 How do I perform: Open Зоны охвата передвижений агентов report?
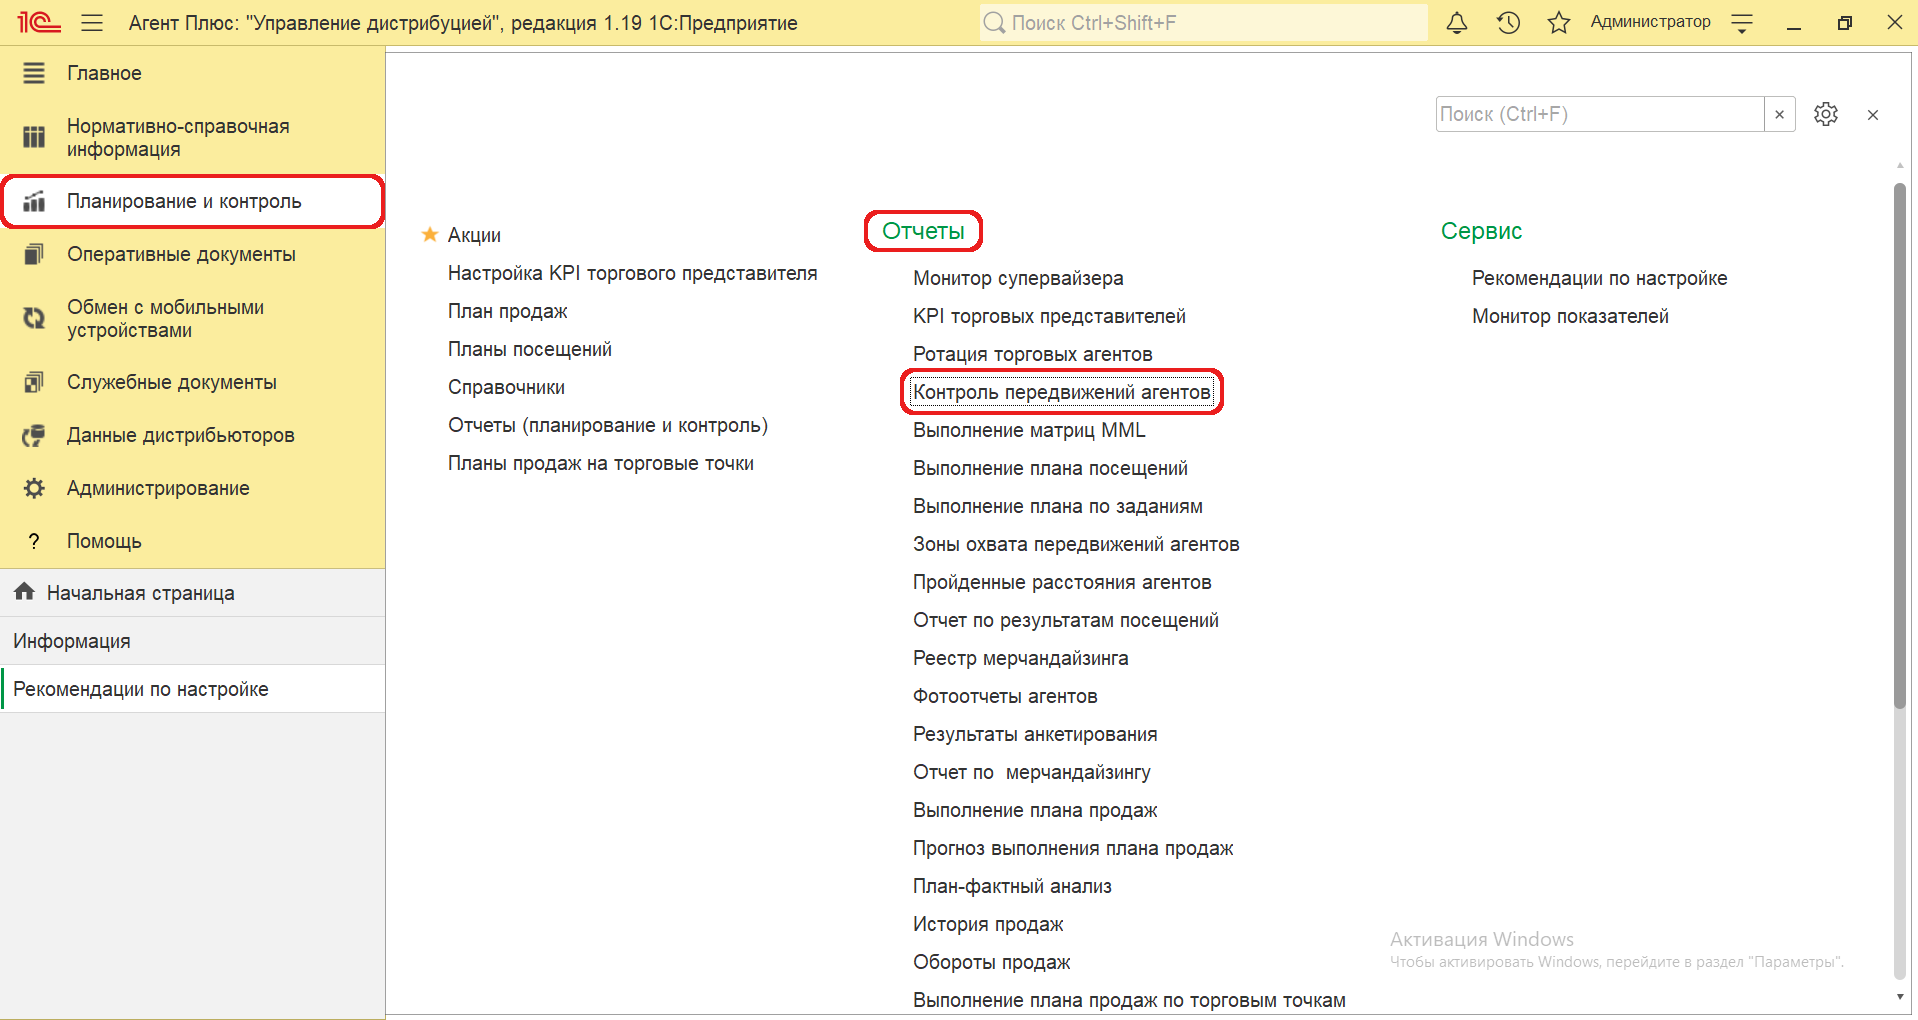(x=1076, y=544)
